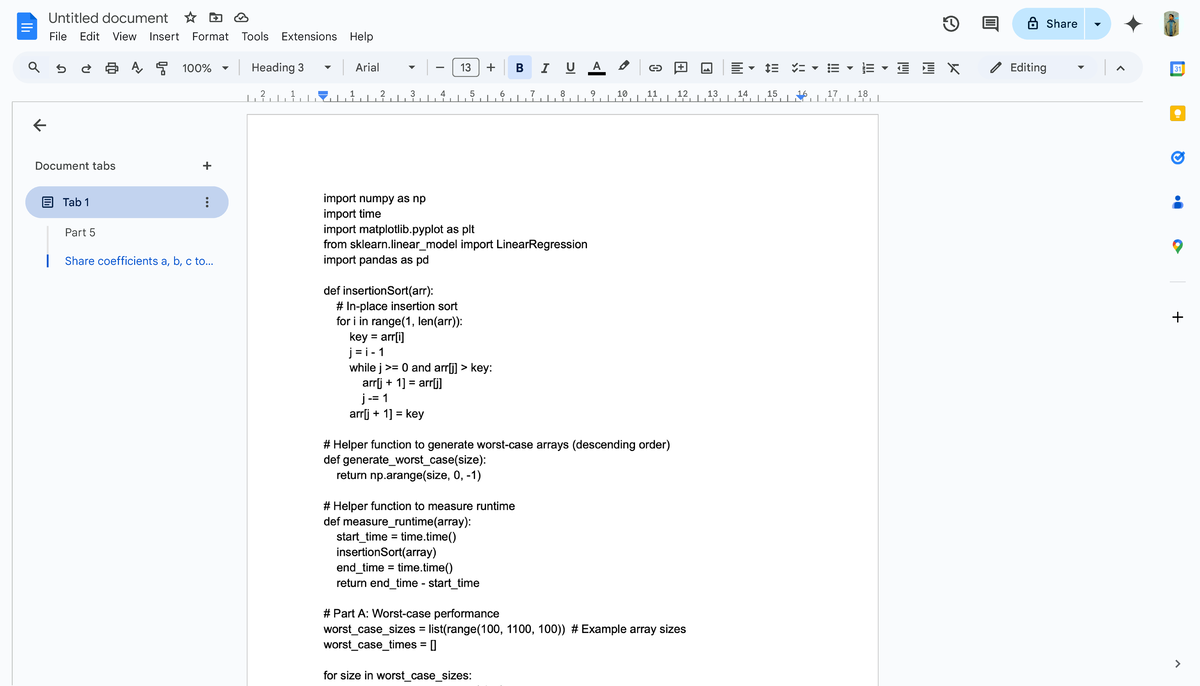This screenshot has width=1200, height=686.
Task: Insert a link
Action: point(656,68)
